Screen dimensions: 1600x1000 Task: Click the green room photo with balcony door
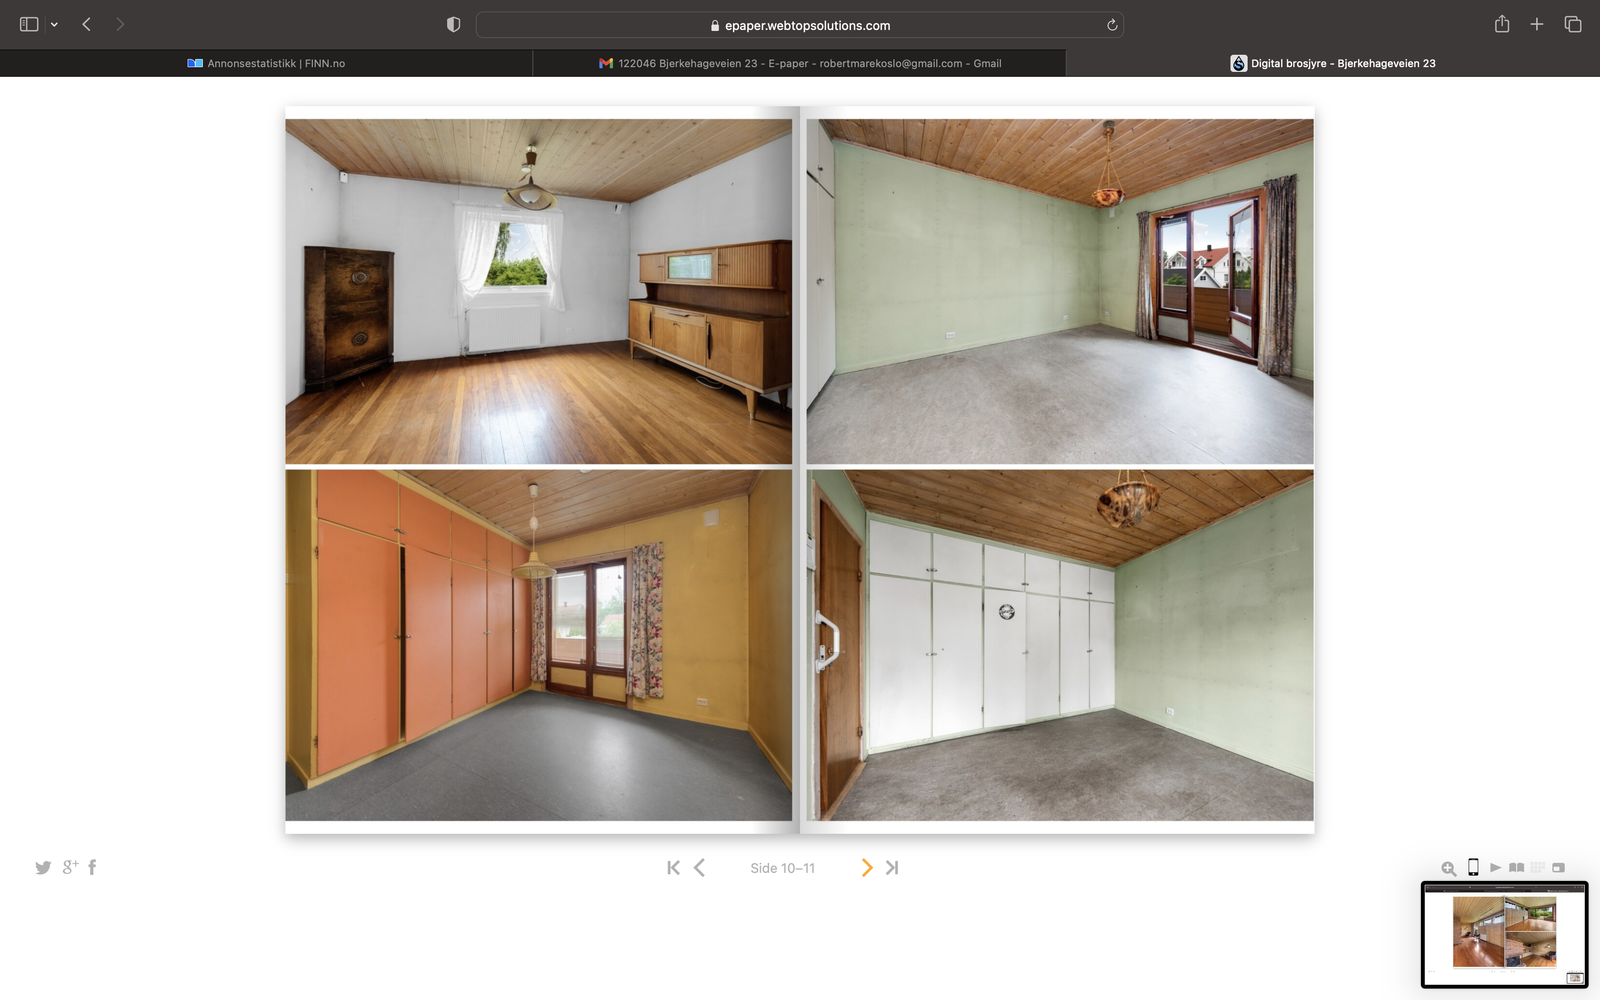click(x=1060, y=291)
